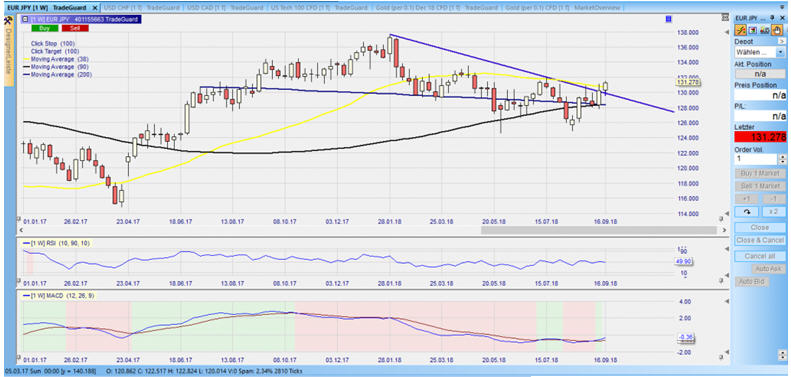Click the chart horizontal scrollbar thumb
The height and width of the screenshot is (377, 791).
598,230
